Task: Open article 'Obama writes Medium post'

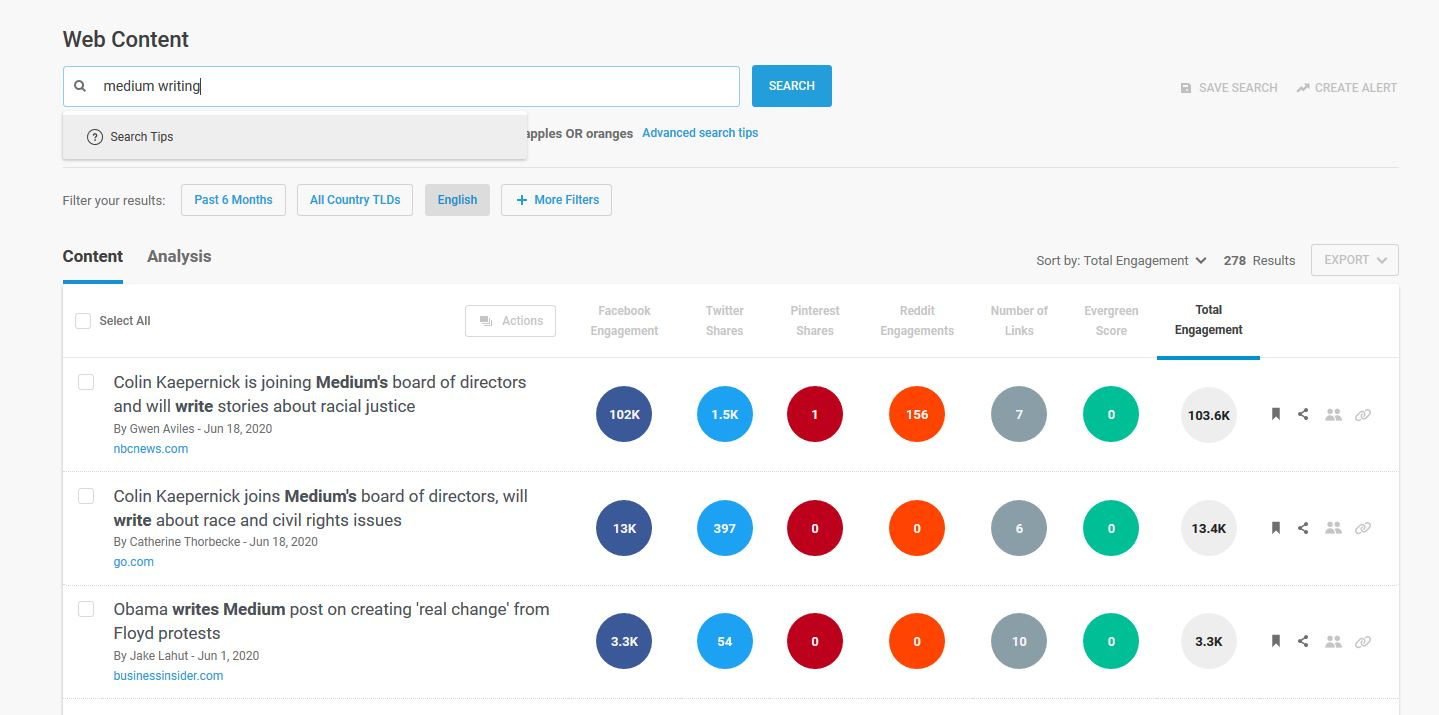Action: coord(332,621)
